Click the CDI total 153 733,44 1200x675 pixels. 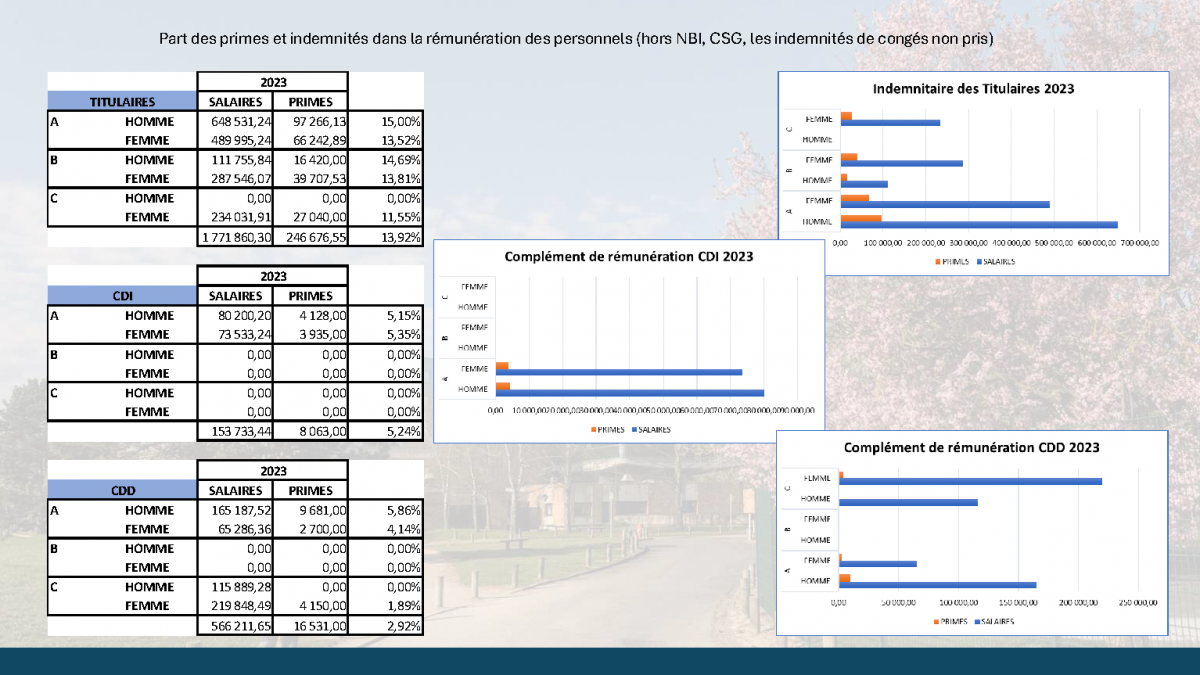[242, 432]
